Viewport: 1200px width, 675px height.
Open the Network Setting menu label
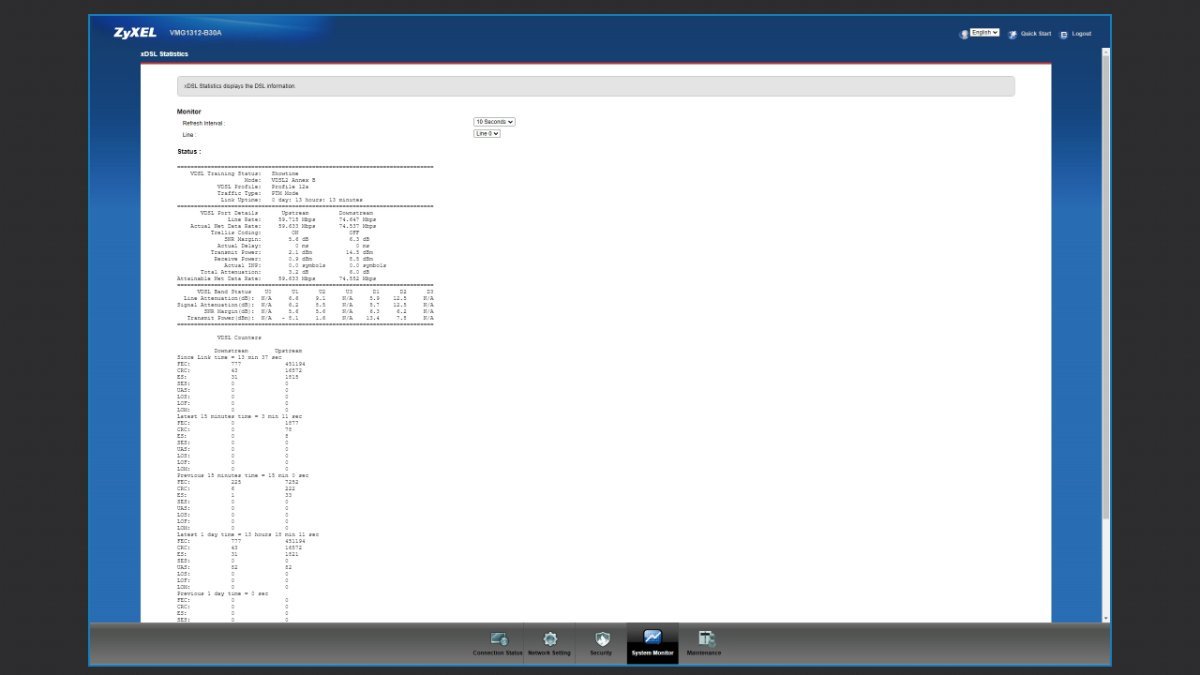click(x=549, y=653)
